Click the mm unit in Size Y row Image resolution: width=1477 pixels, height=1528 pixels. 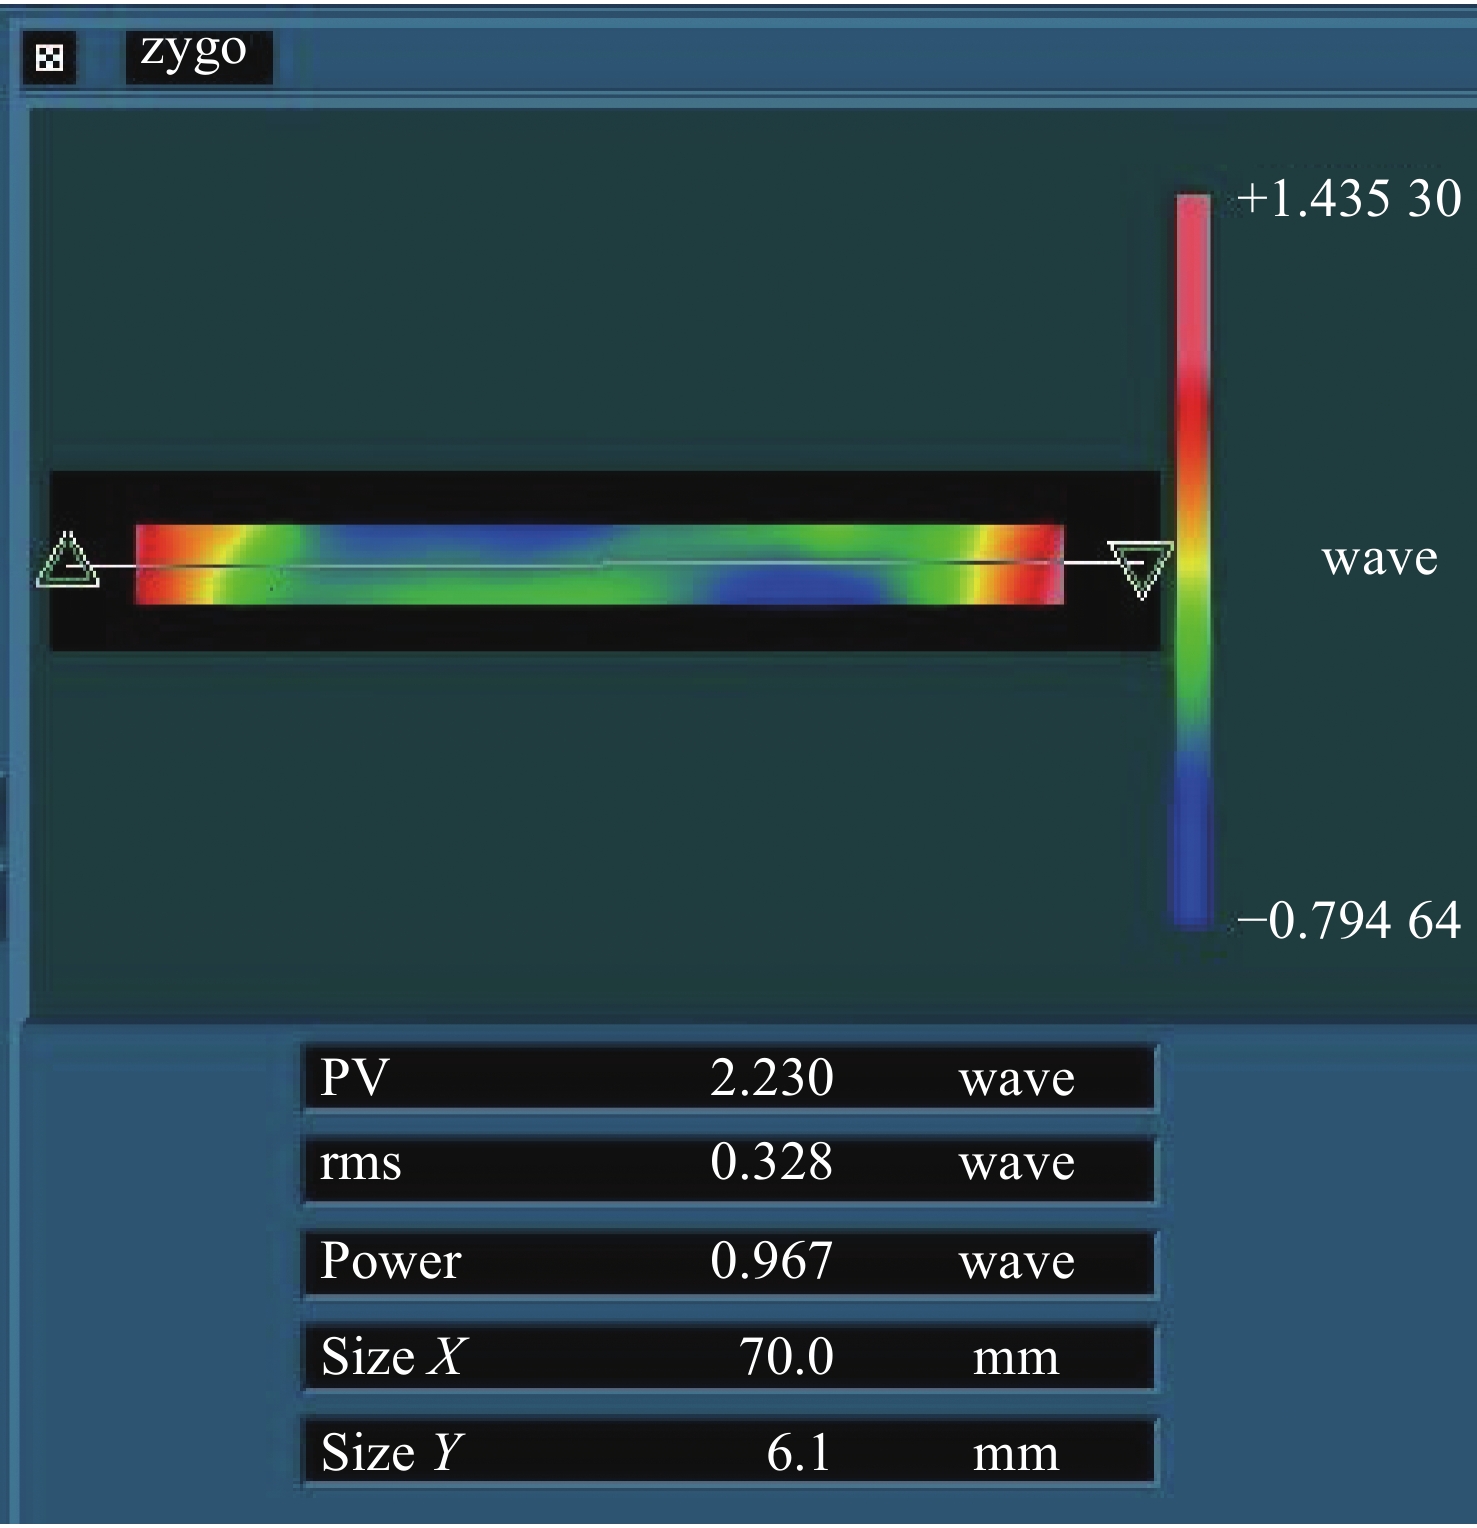coord(1016,1455)
